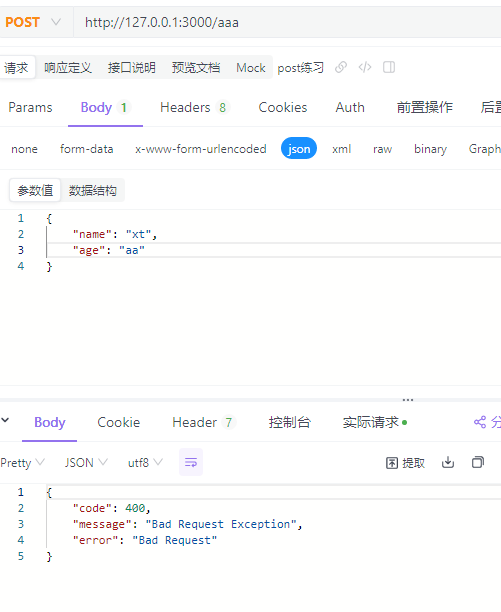Select the xml body type
The height and width of the screenshot is (612, 501).
[x=342, y=149]
